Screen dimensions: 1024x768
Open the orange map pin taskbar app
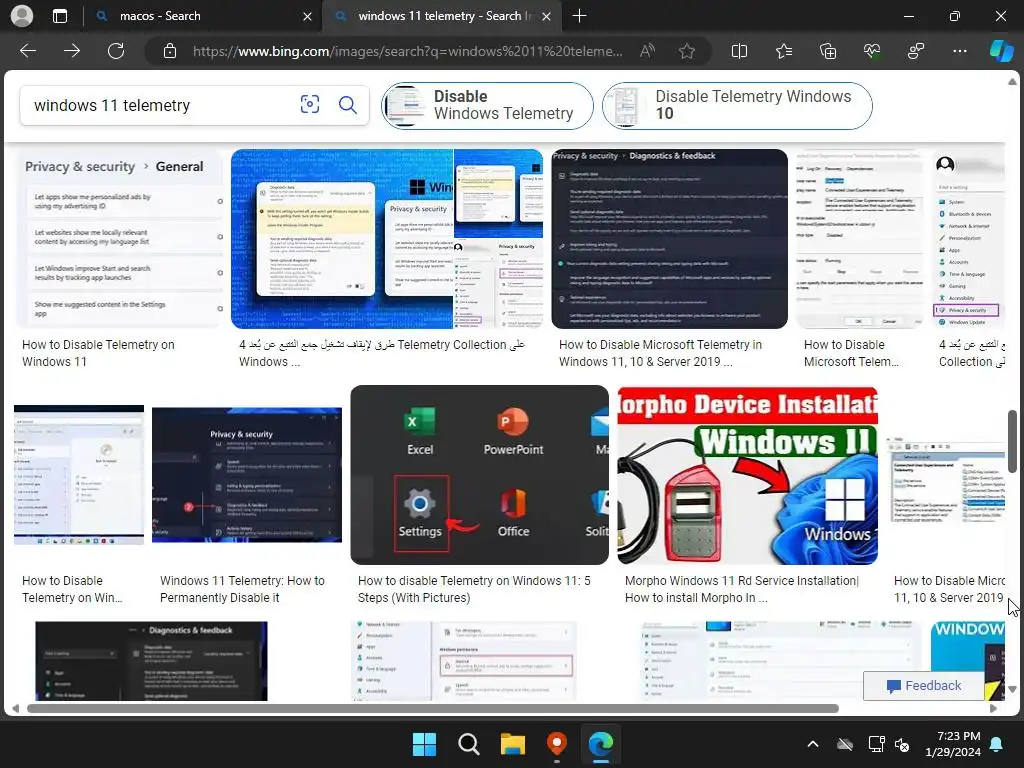coord(556,744)
